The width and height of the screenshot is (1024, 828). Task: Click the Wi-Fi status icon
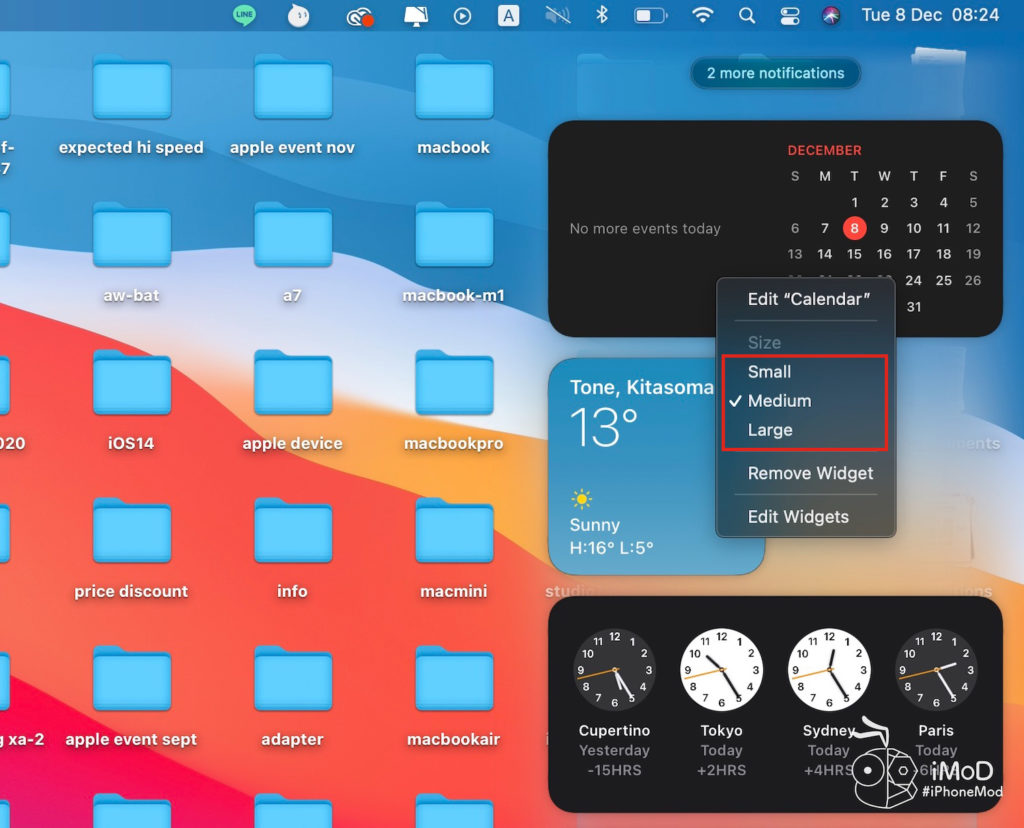tap(703, 15)
